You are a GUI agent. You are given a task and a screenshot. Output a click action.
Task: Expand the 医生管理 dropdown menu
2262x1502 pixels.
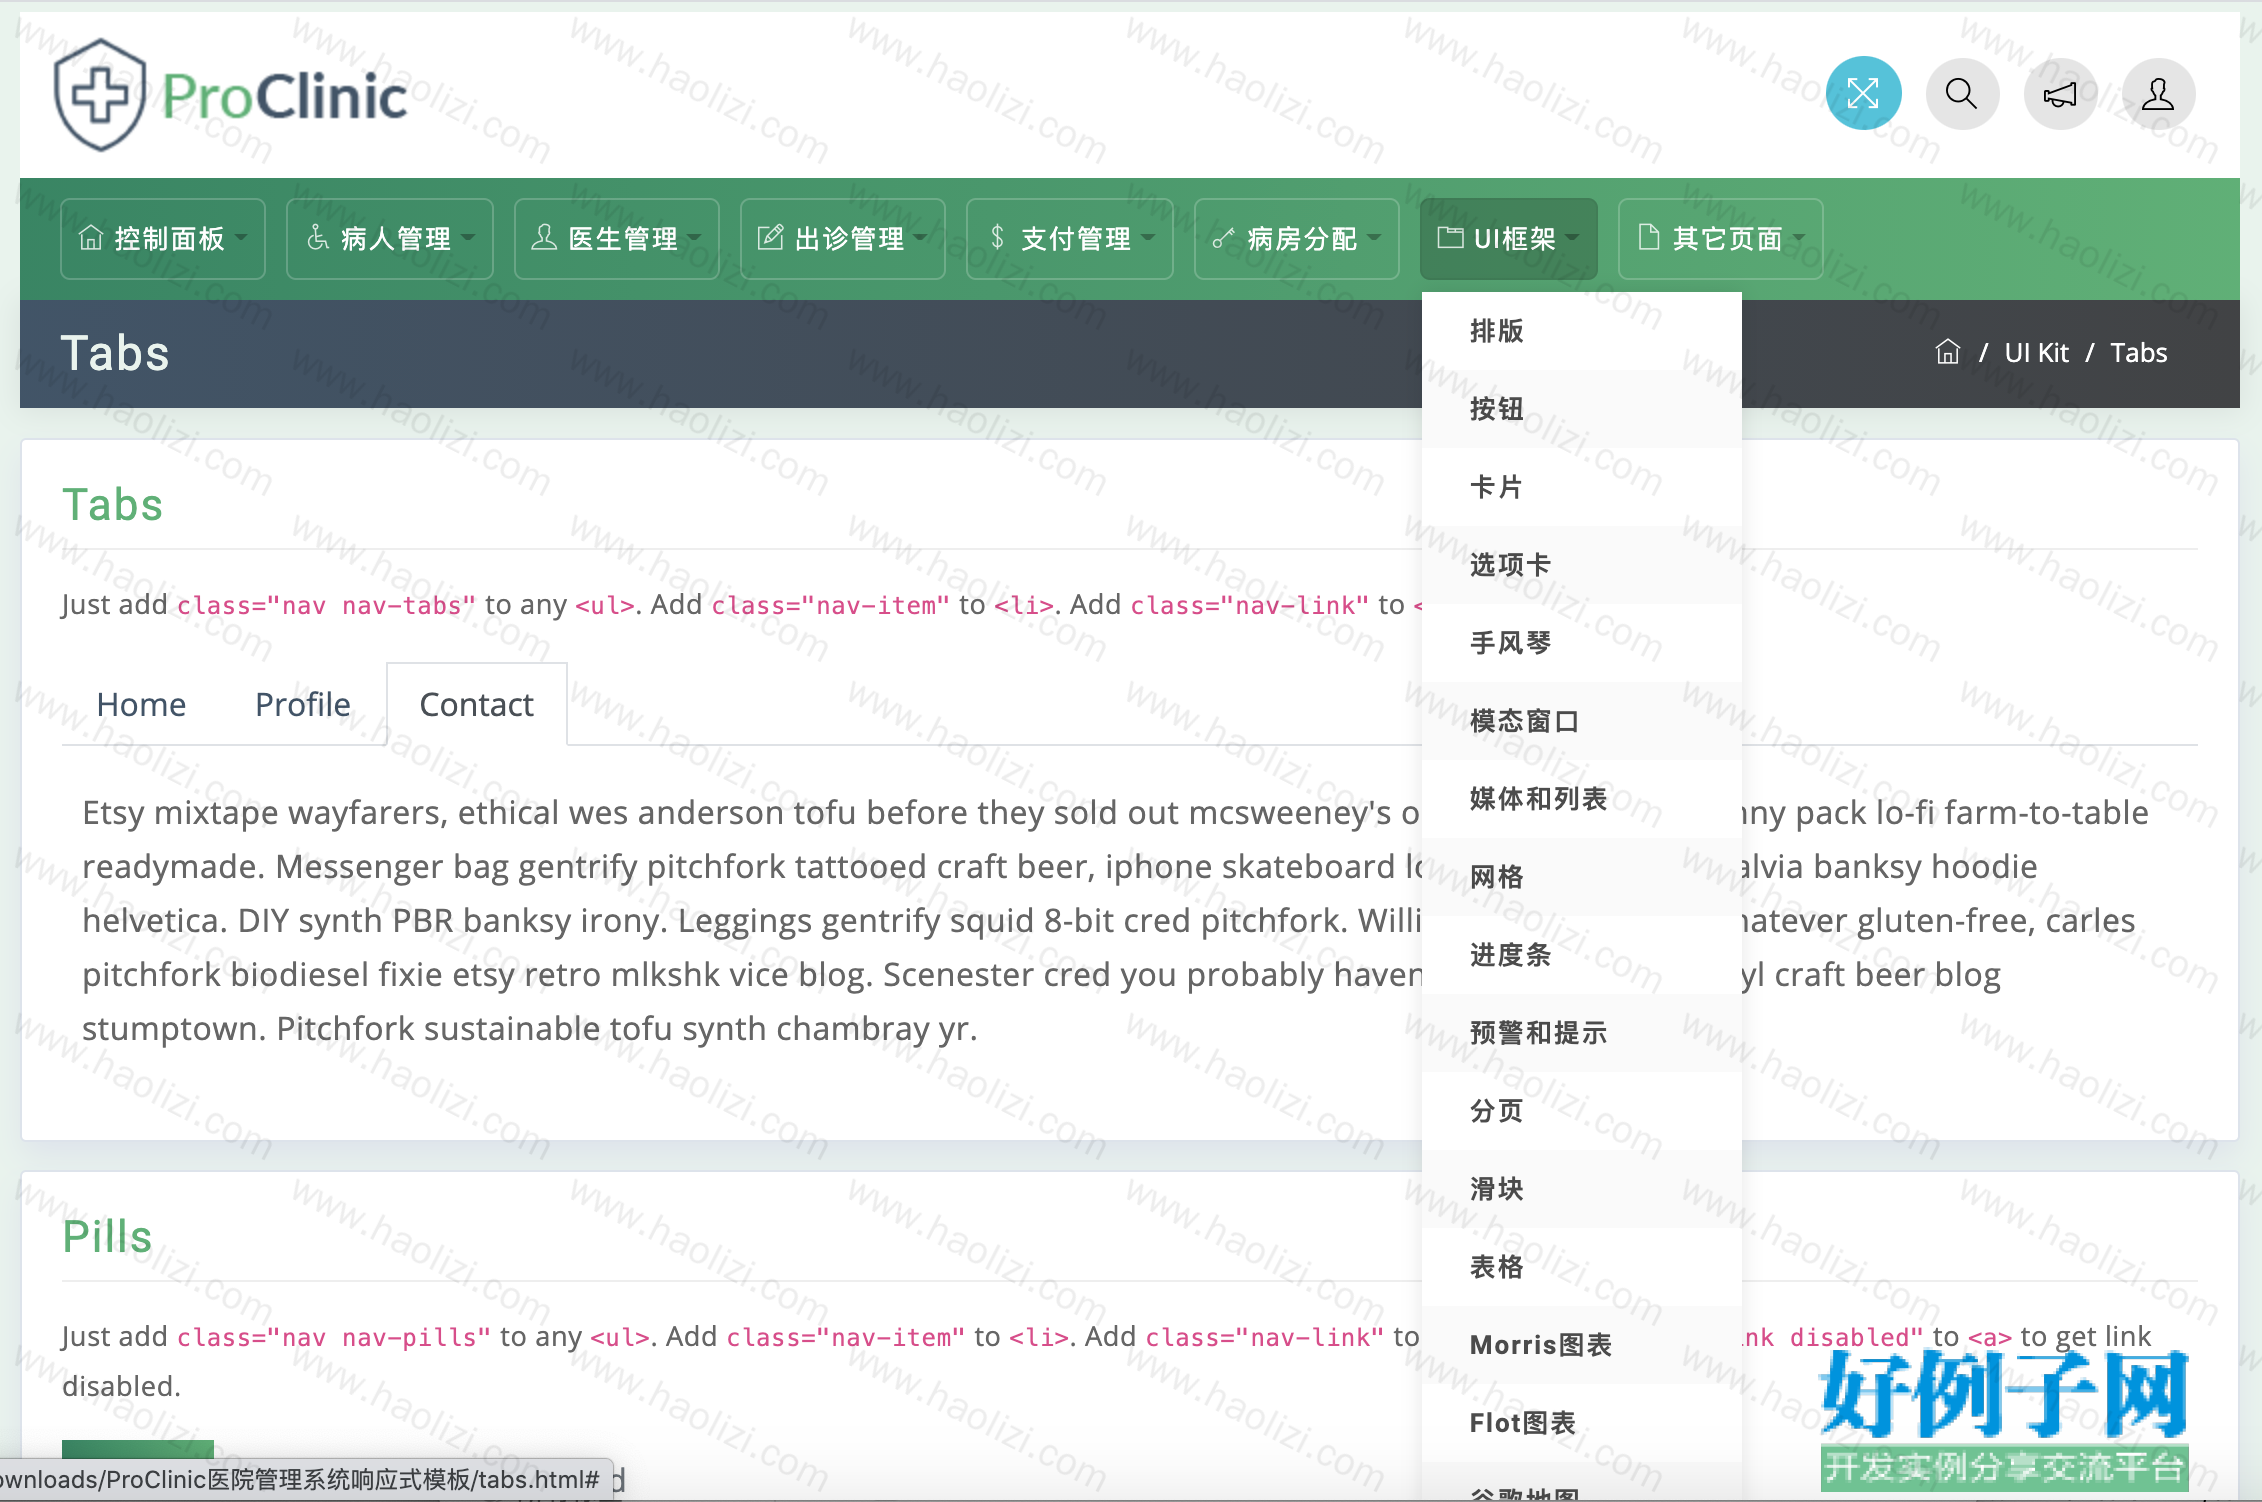click(x=617, y=239)
